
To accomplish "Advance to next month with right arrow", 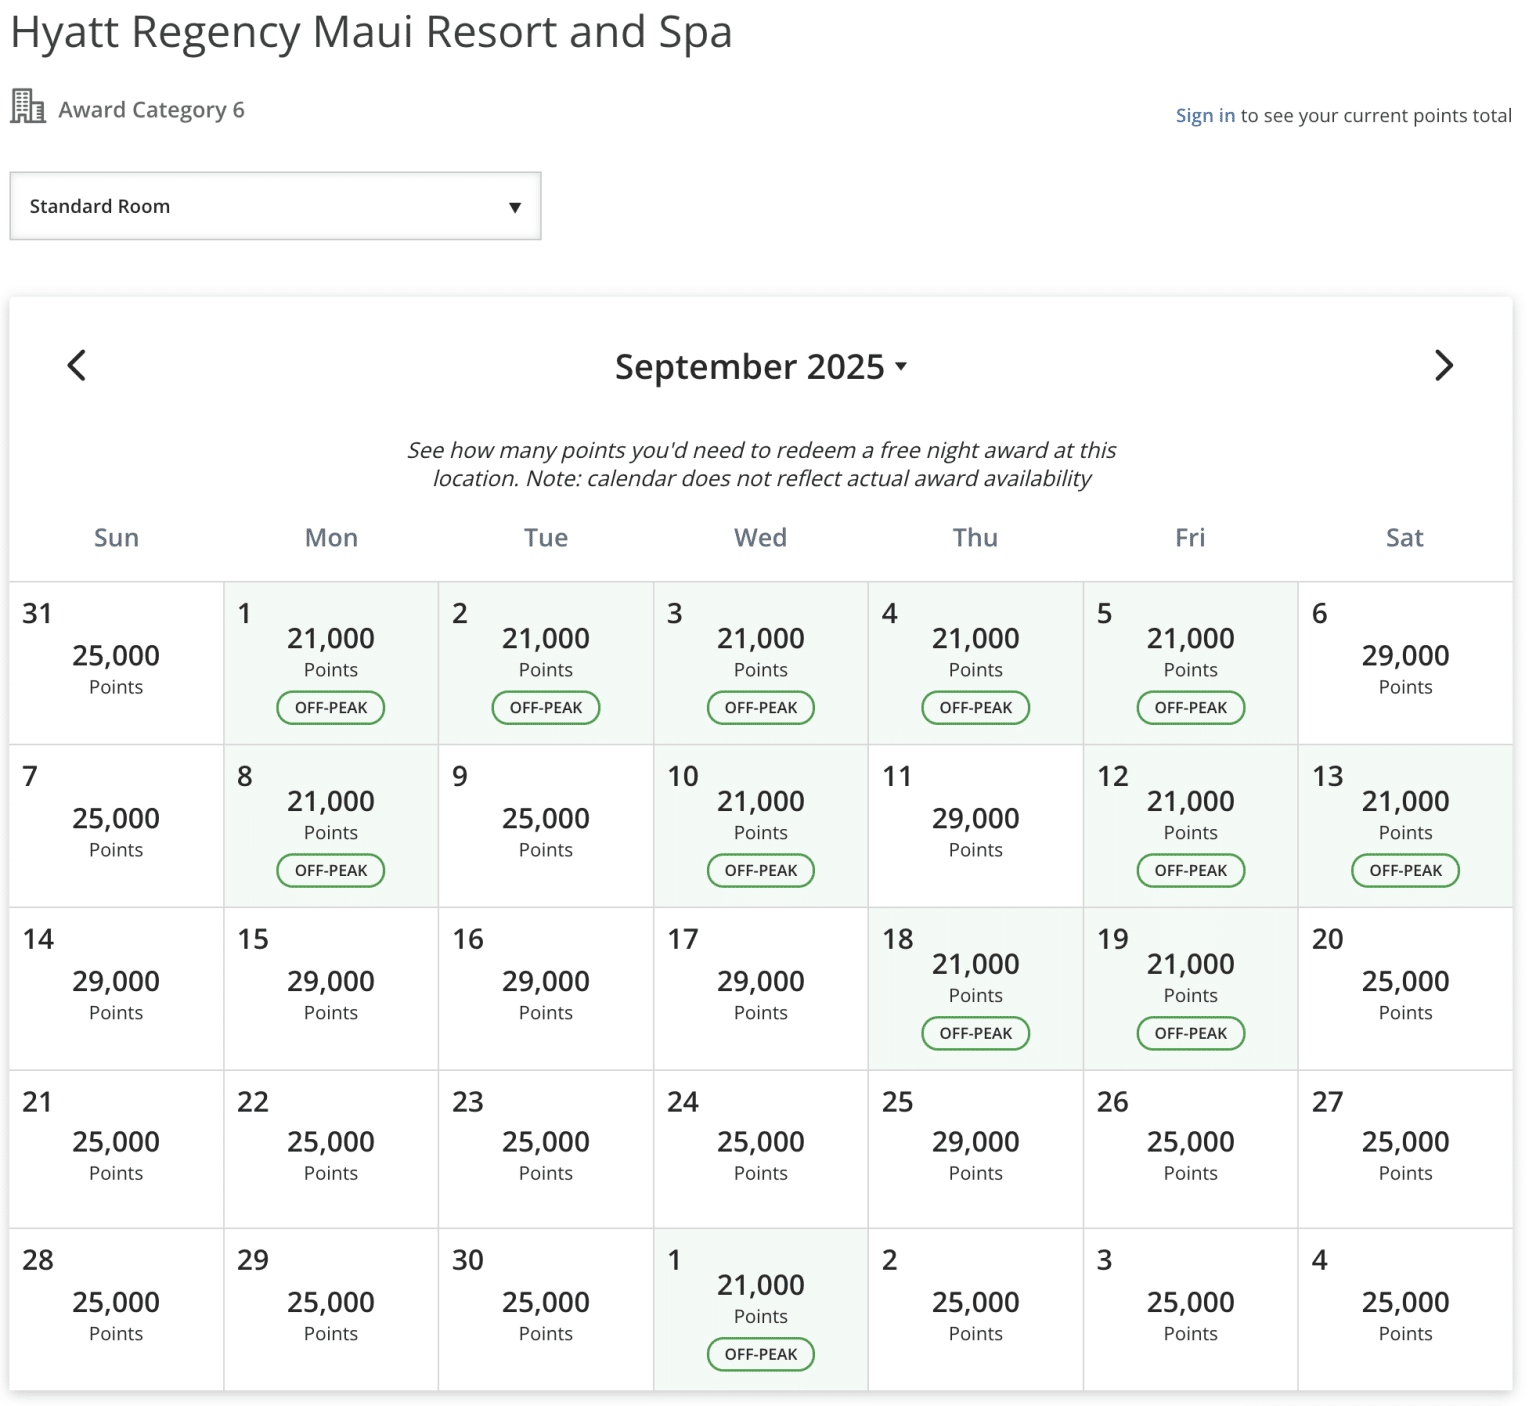I will click(1443, 365).
